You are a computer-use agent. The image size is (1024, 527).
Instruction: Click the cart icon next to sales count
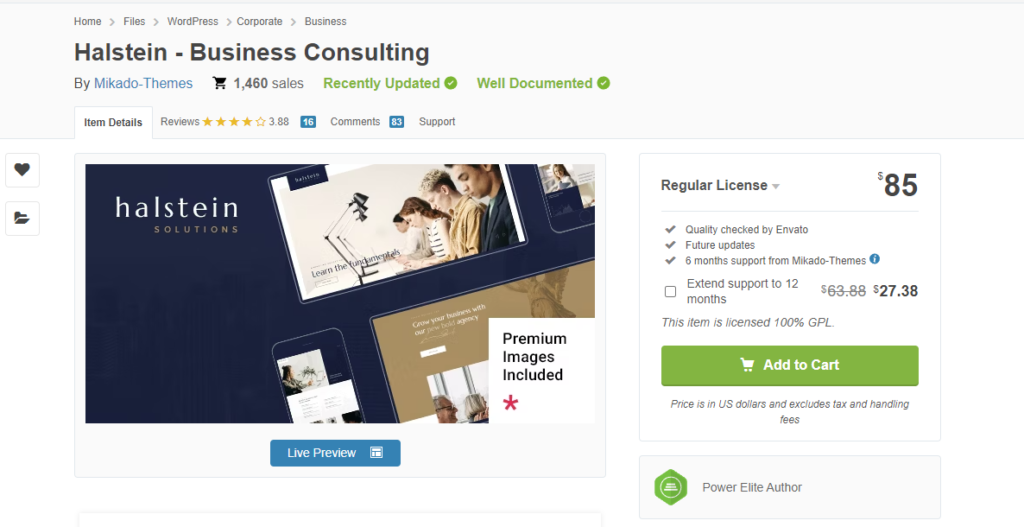(x=219, y=84)
